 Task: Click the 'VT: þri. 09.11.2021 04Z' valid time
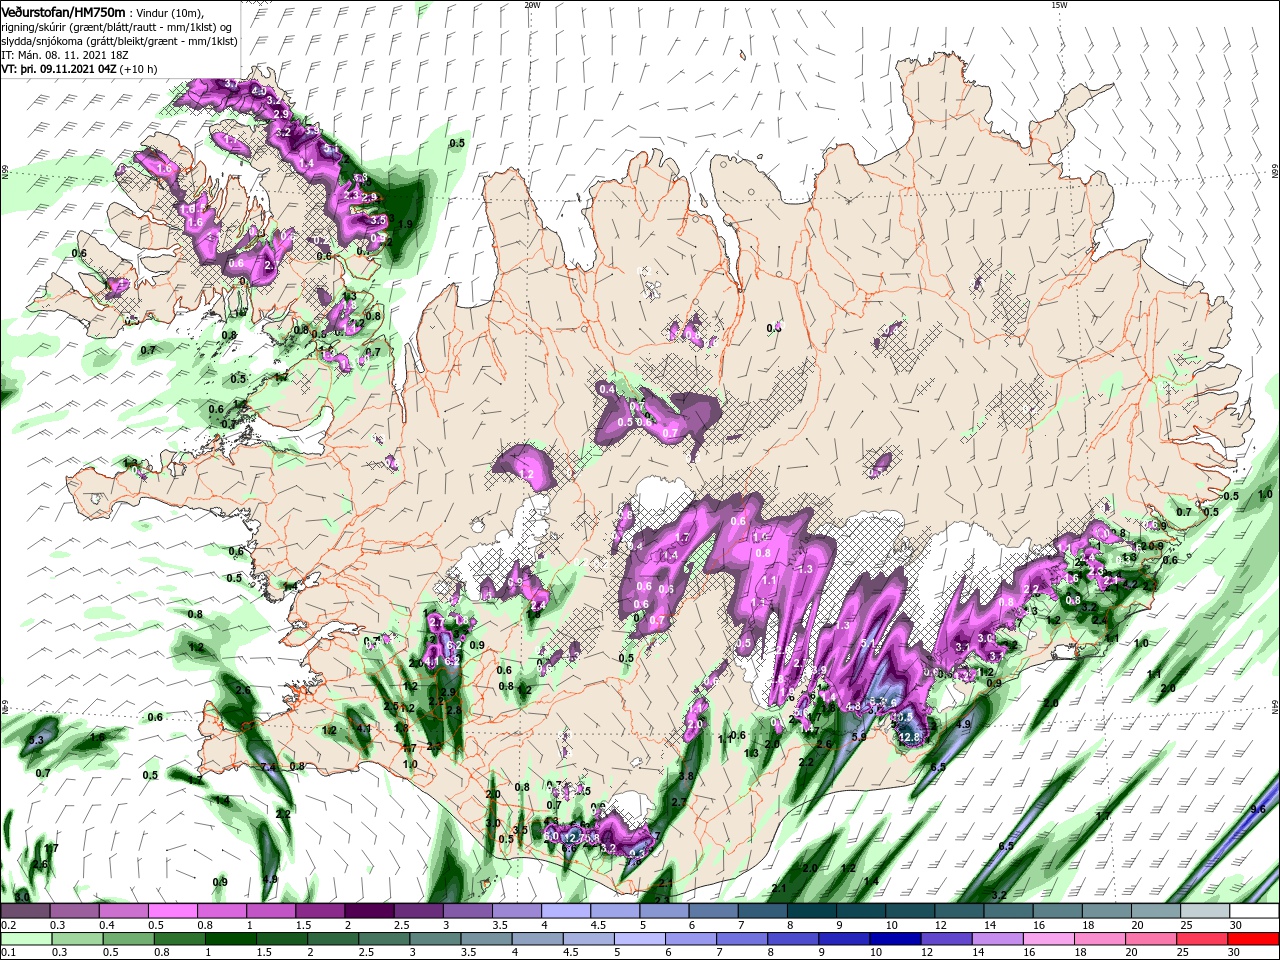pos(59,69)
